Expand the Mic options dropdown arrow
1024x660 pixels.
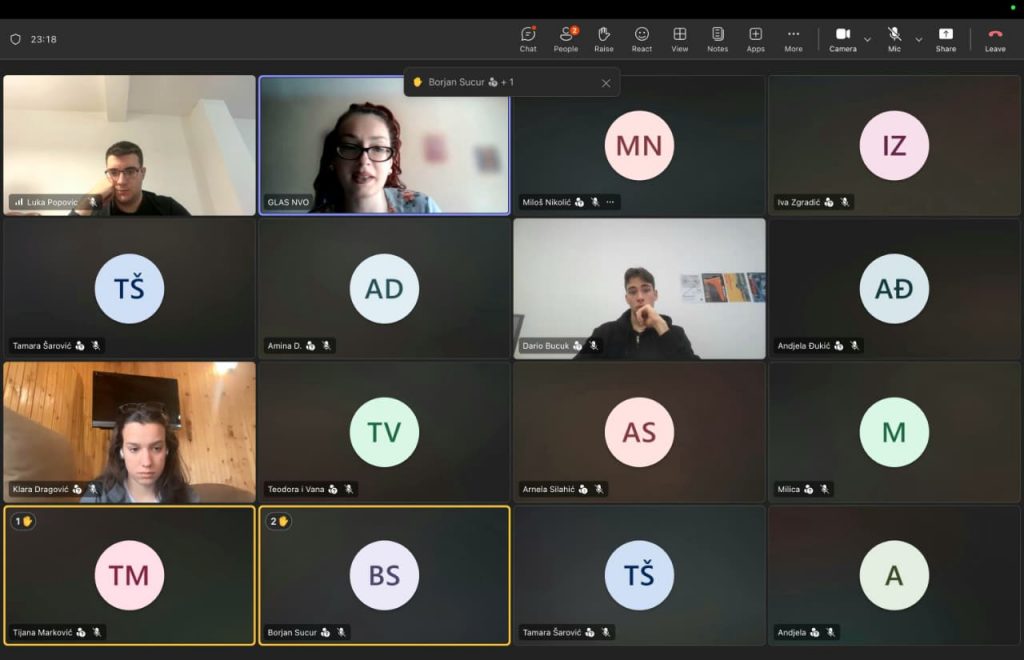pos(918,39)
